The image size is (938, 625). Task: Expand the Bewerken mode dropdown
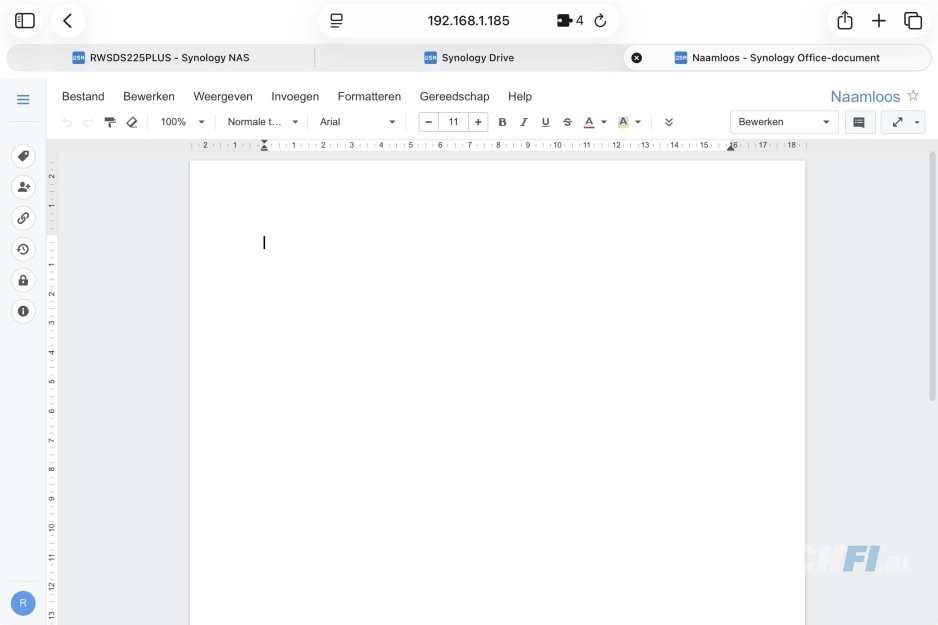point(784,122)
